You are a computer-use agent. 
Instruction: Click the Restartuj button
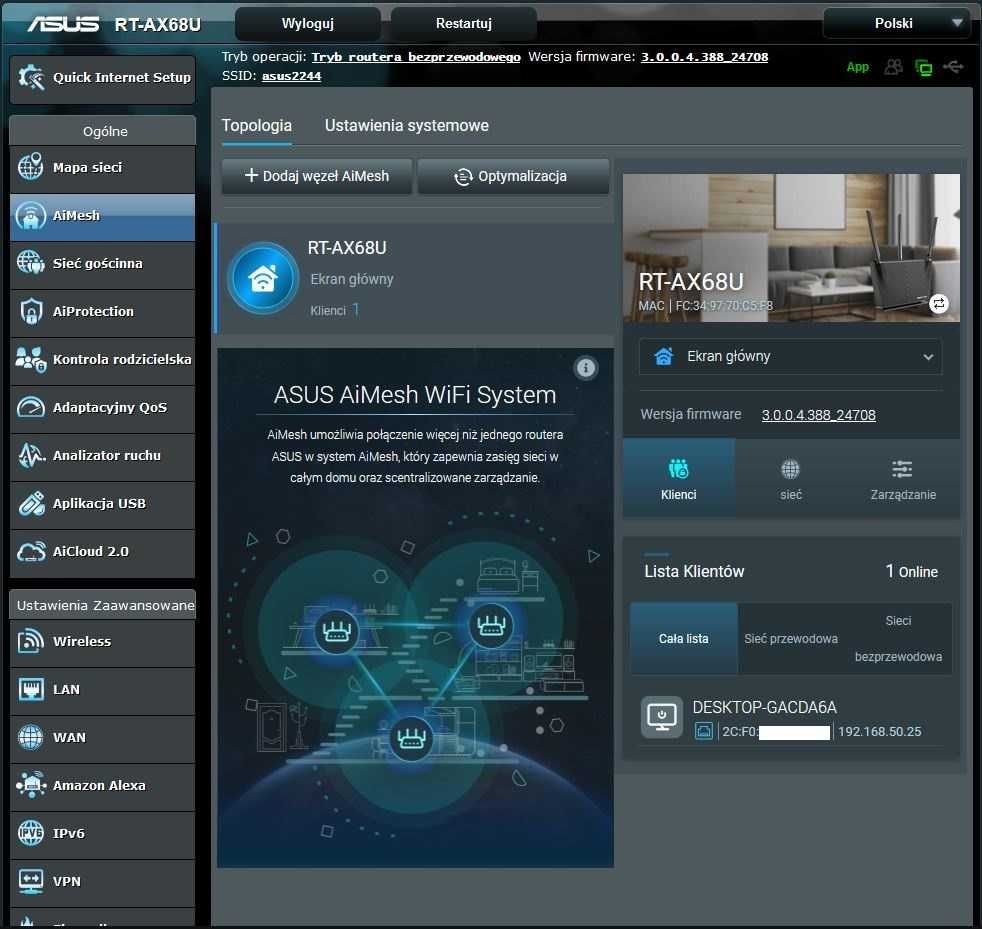point(463,24)
